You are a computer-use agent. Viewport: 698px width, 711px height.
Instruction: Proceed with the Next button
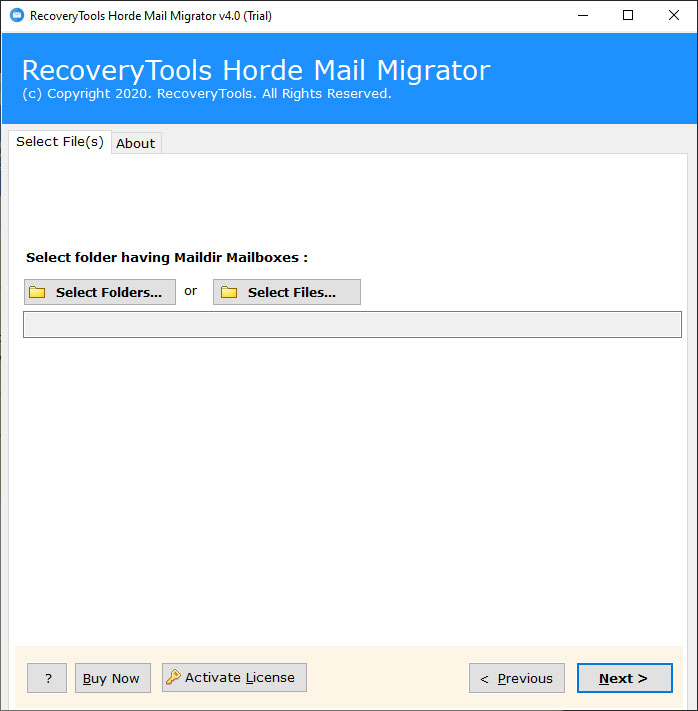(625, 678)
